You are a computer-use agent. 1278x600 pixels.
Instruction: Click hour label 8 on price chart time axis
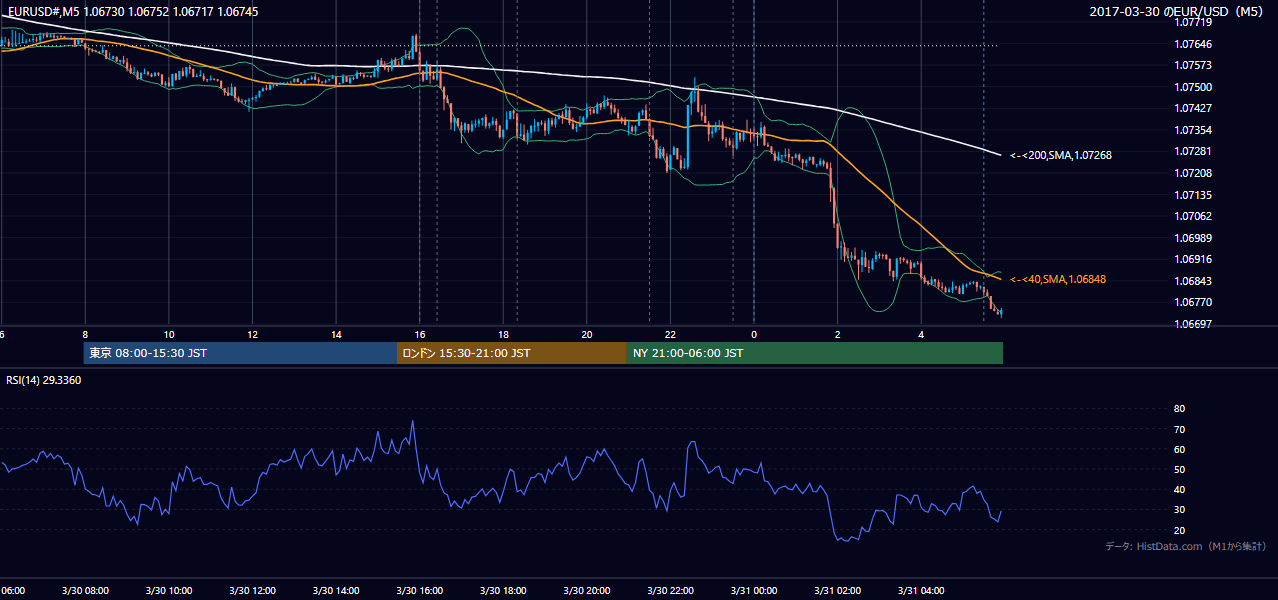coord(85,334)
